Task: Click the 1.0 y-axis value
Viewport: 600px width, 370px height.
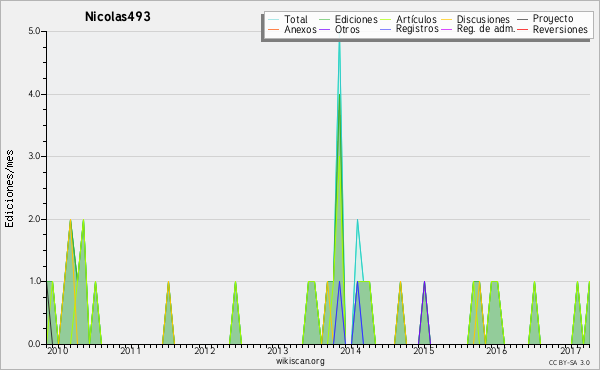Action: point(34,282)
